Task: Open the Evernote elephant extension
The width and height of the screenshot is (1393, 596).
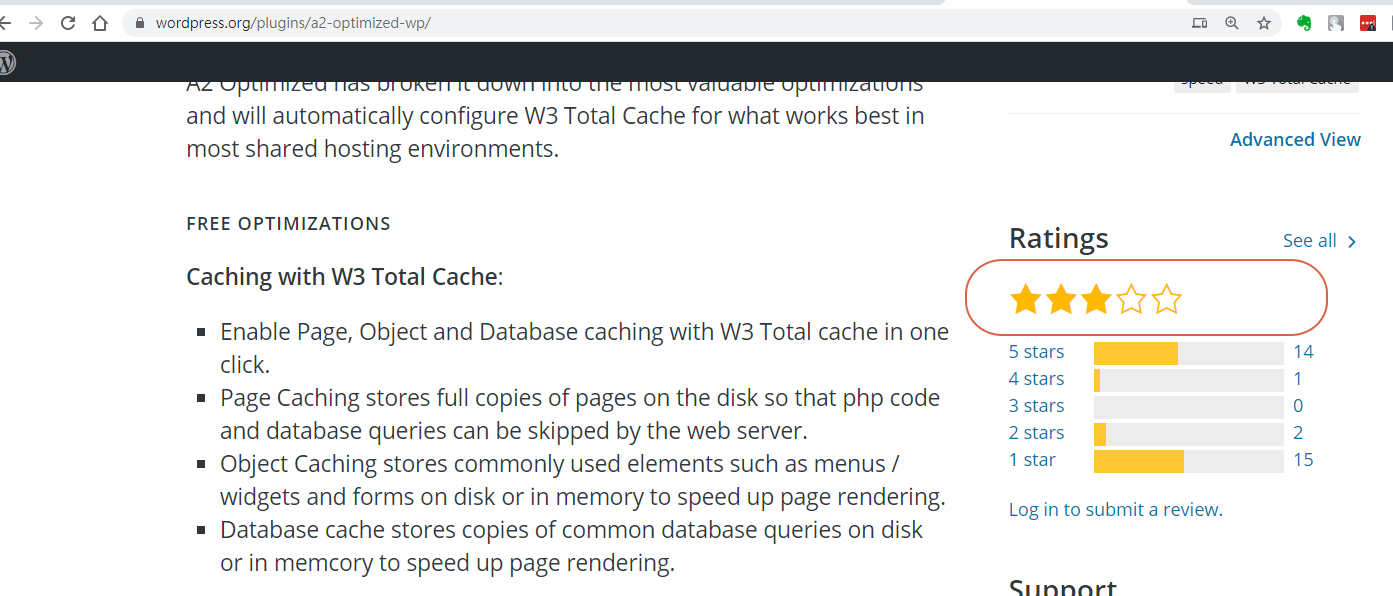Action: tap(1304, 23)
